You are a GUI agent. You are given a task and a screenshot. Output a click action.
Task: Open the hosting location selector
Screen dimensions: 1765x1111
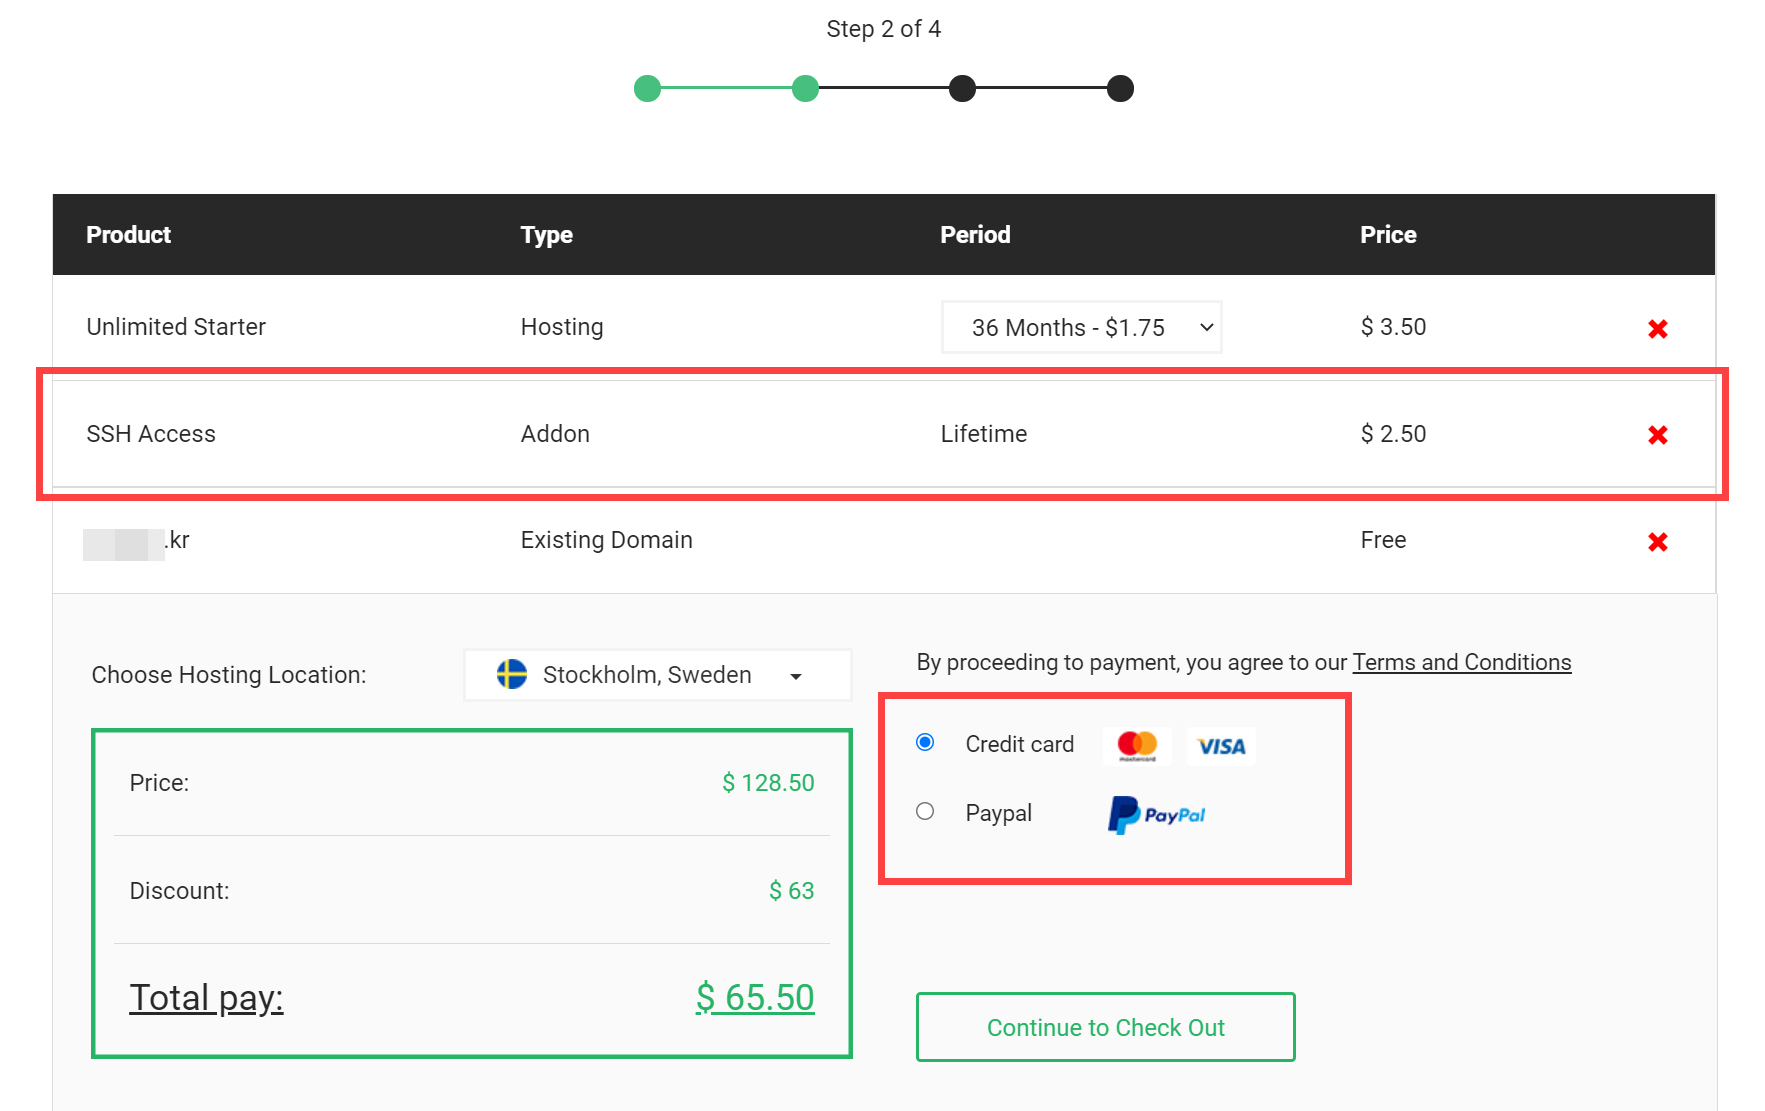pyautogui.click(x=657, y=675)
